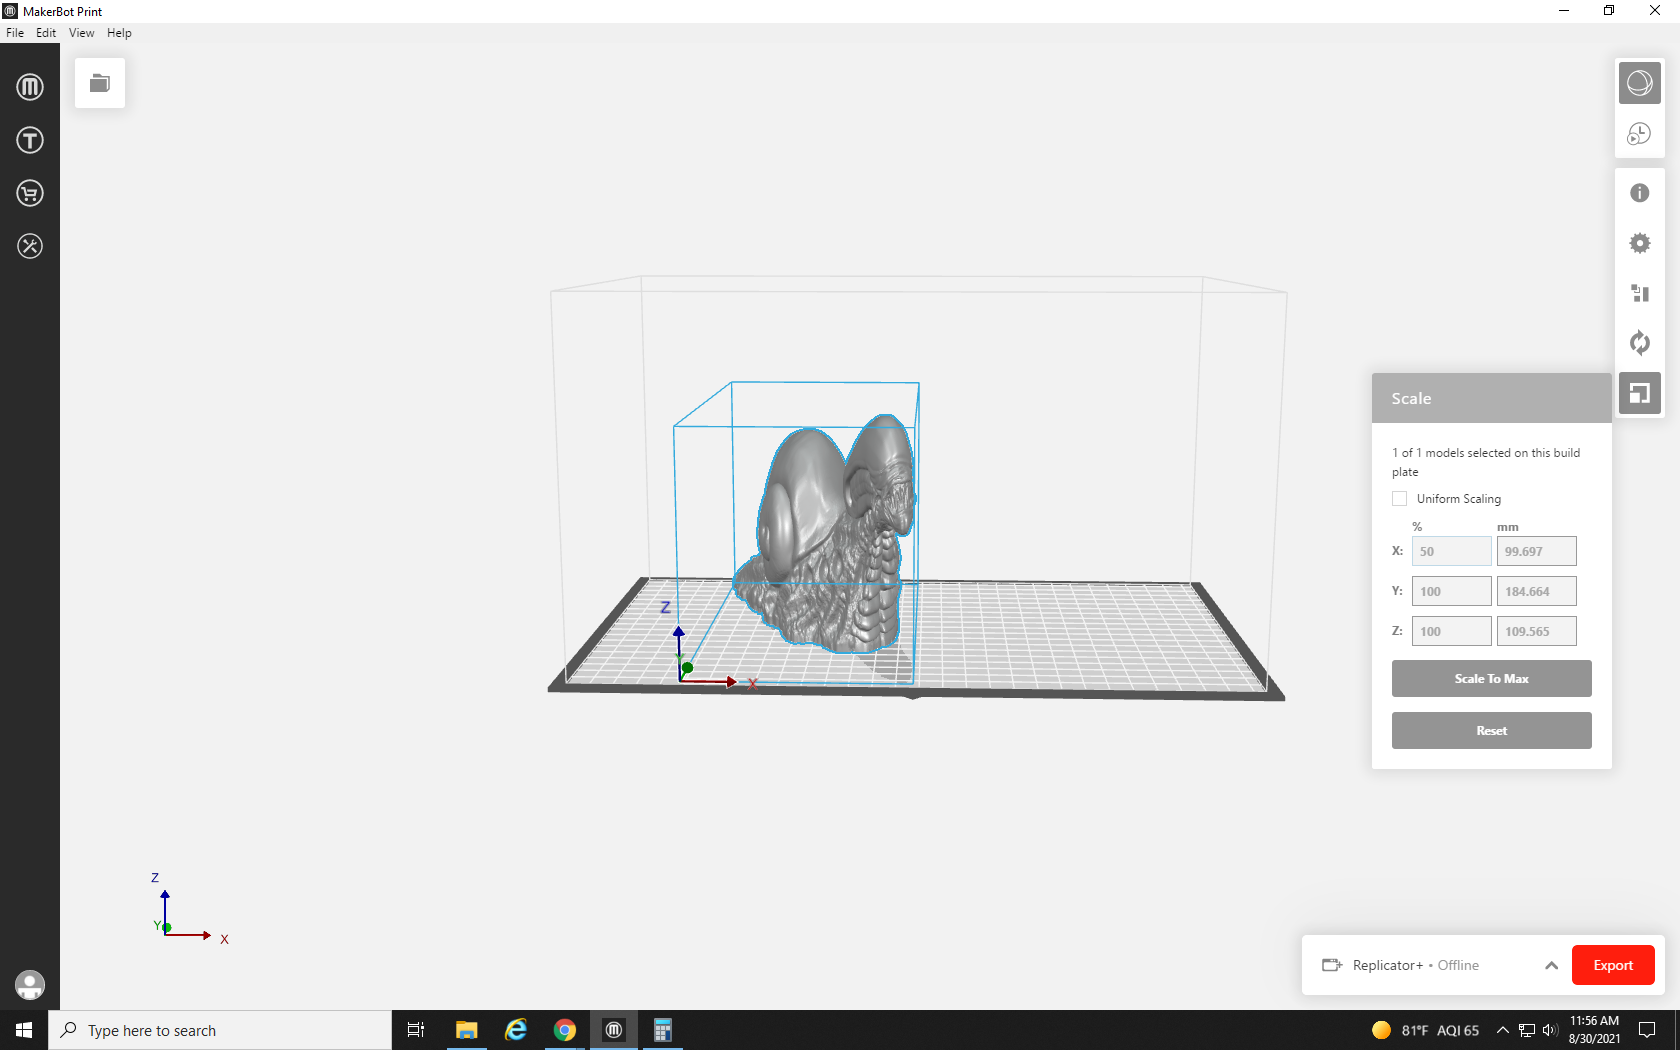Switch to the 3D model view icon
Screen dimensions: 1680x1050
pyautogui.click(x=1640, y=83)
